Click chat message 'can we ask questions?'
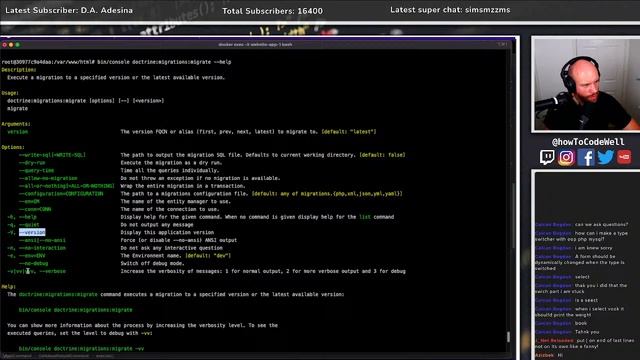The width and height of the screenshot is (640, 360). (601, 224)
